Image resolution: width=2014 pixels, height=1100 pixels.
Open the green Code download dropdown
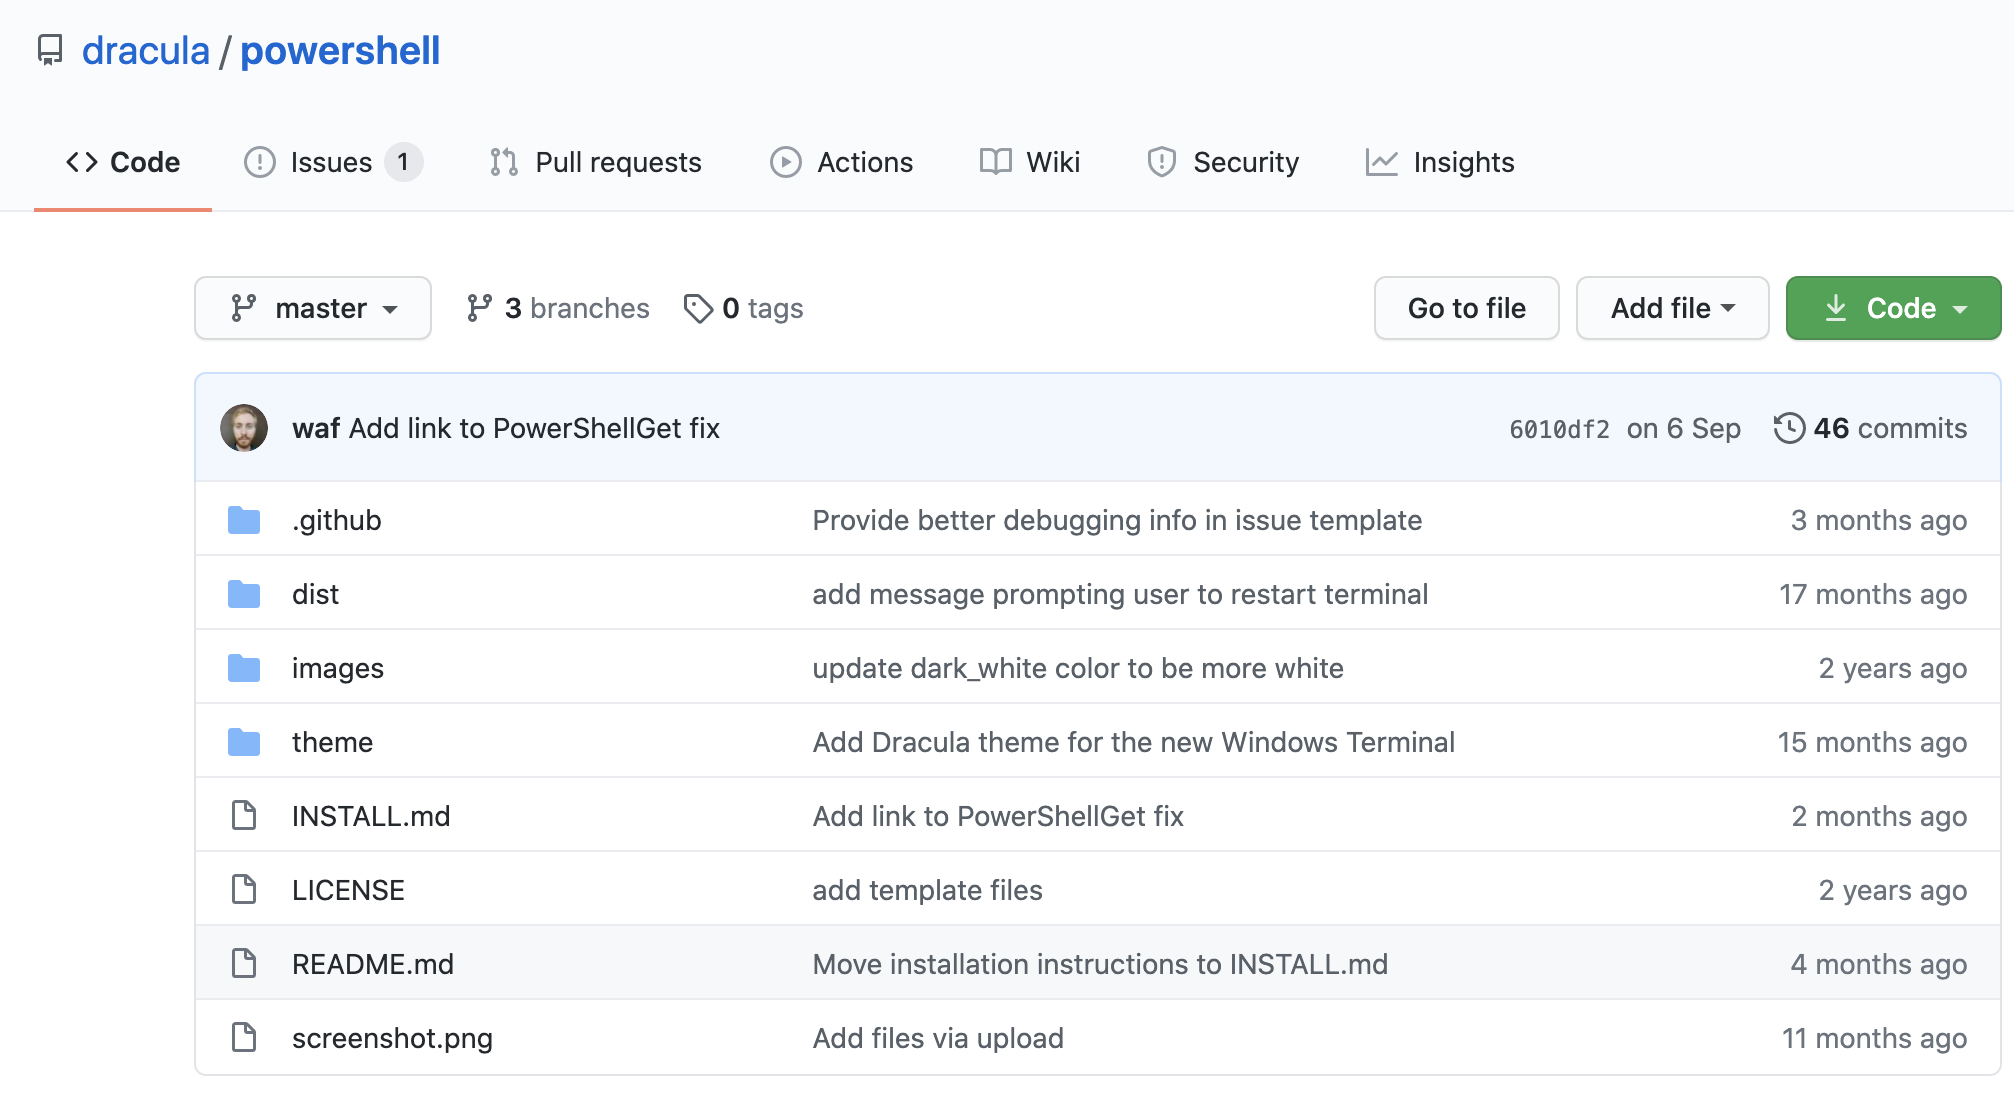[1893, 308]
